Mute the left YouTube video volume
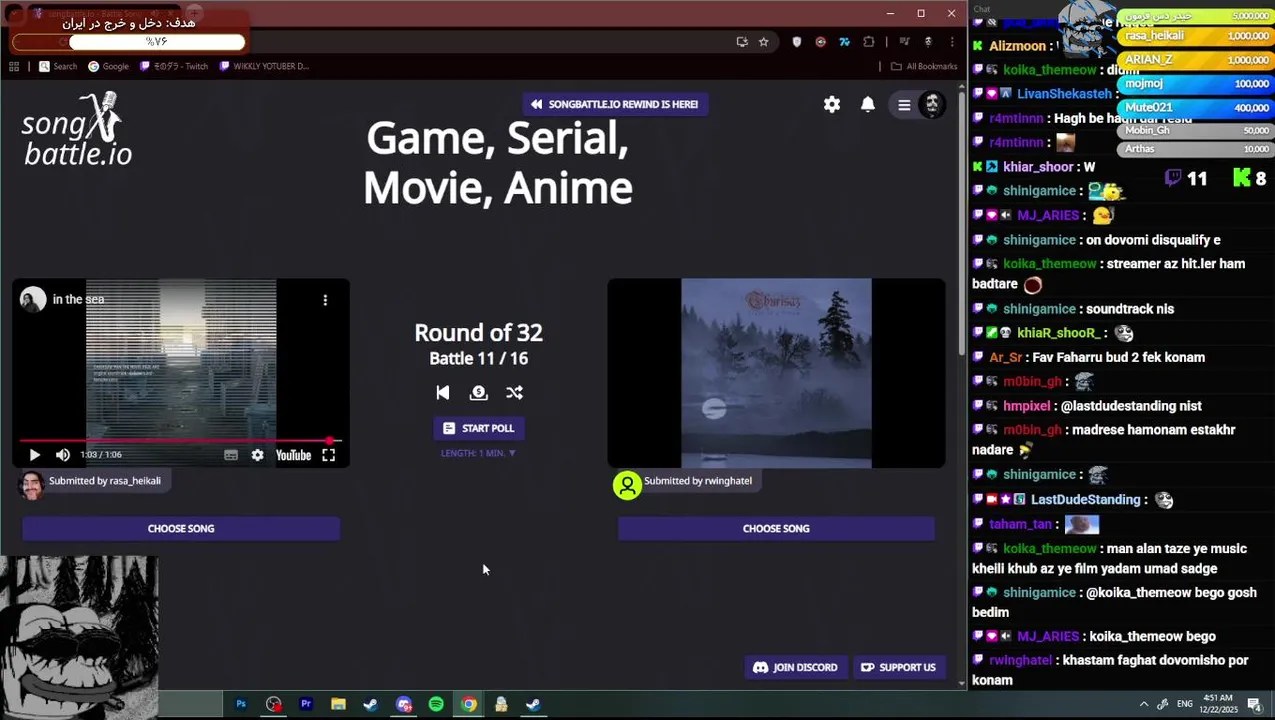This screenshot has width=1275, height=720. click(63, 455)
